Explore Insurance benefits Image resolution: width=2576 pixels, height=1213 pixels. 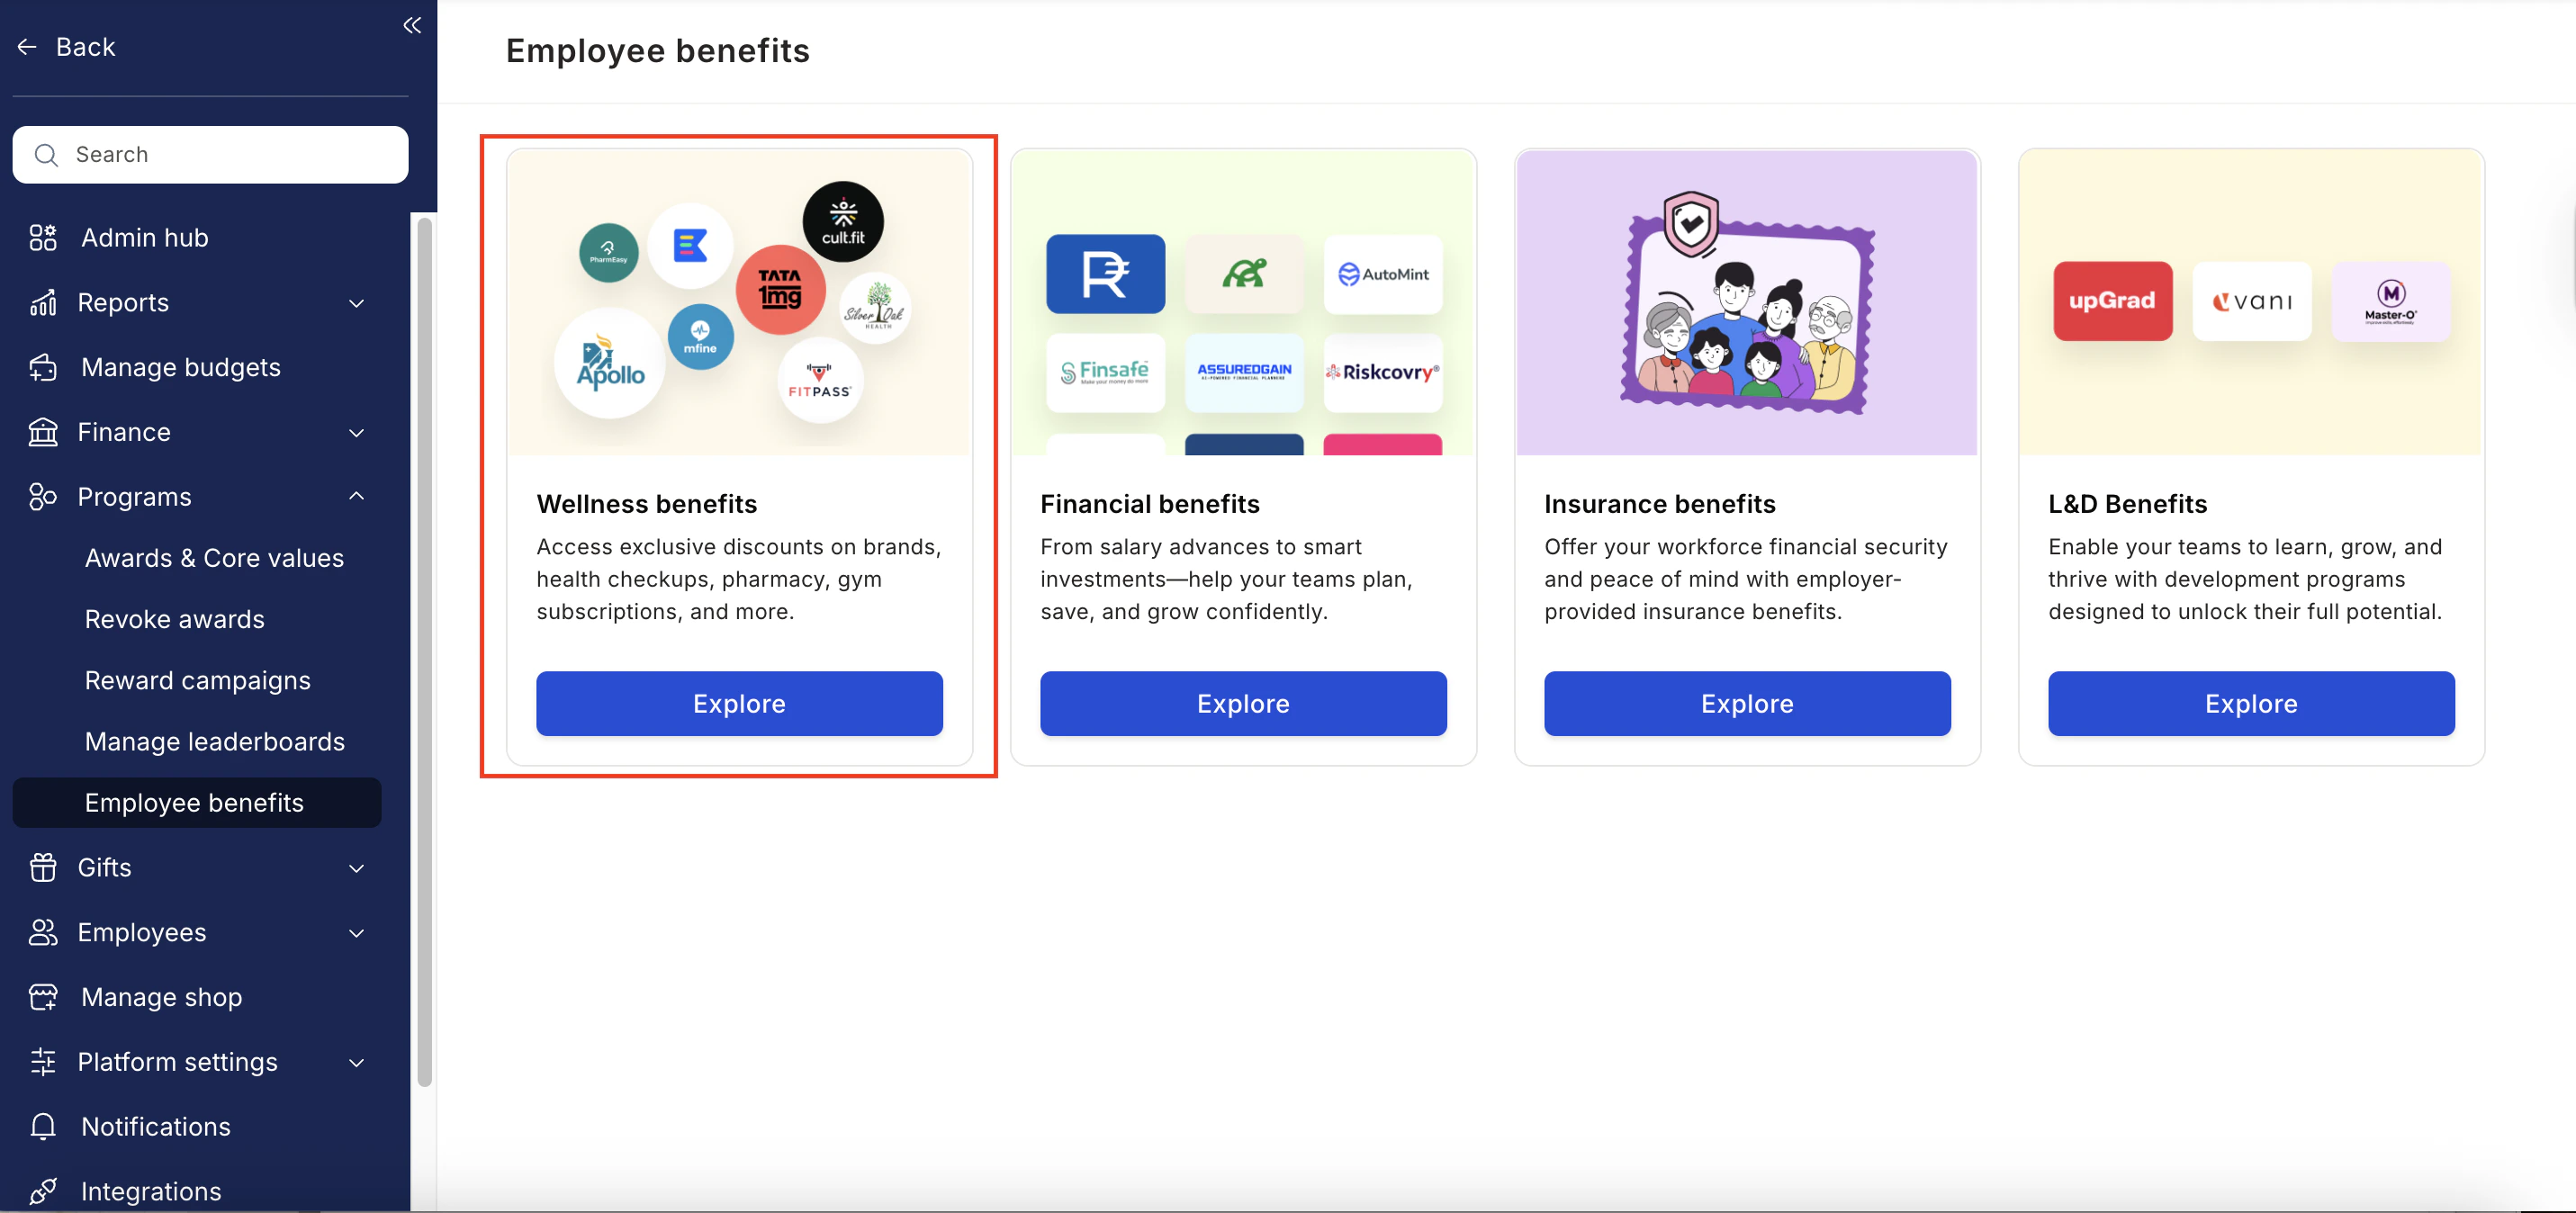[1747, 704]
